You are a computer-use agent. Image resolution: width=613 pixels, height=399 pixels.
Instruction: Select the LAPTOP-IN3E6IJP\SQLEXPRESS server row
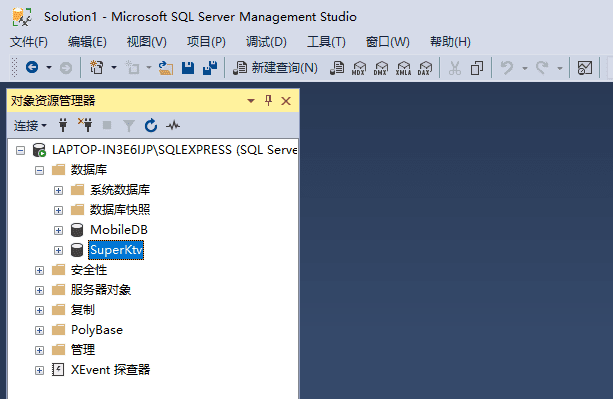tap(175, 150)
